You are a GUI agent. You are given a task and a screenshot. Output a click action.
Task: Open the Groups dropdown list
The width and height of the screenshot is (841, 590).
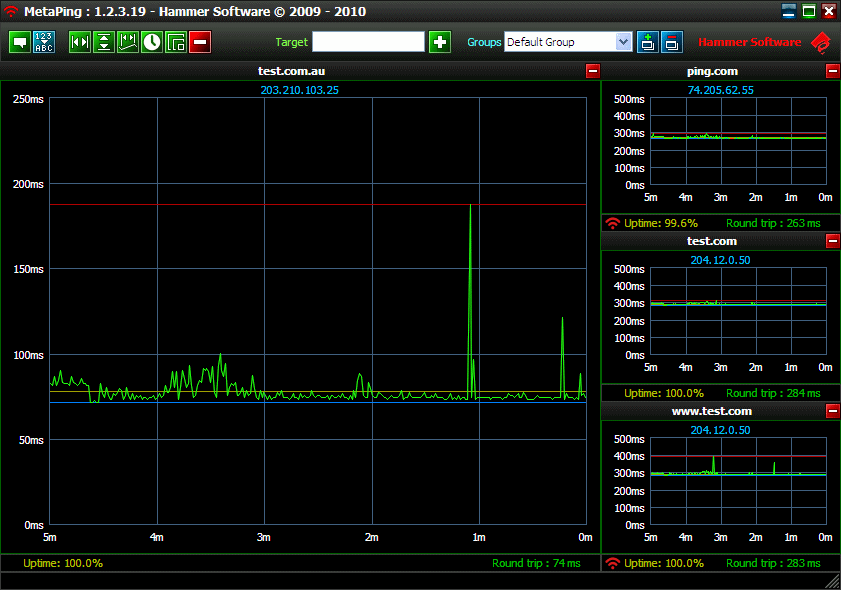(x=624, y=42)
